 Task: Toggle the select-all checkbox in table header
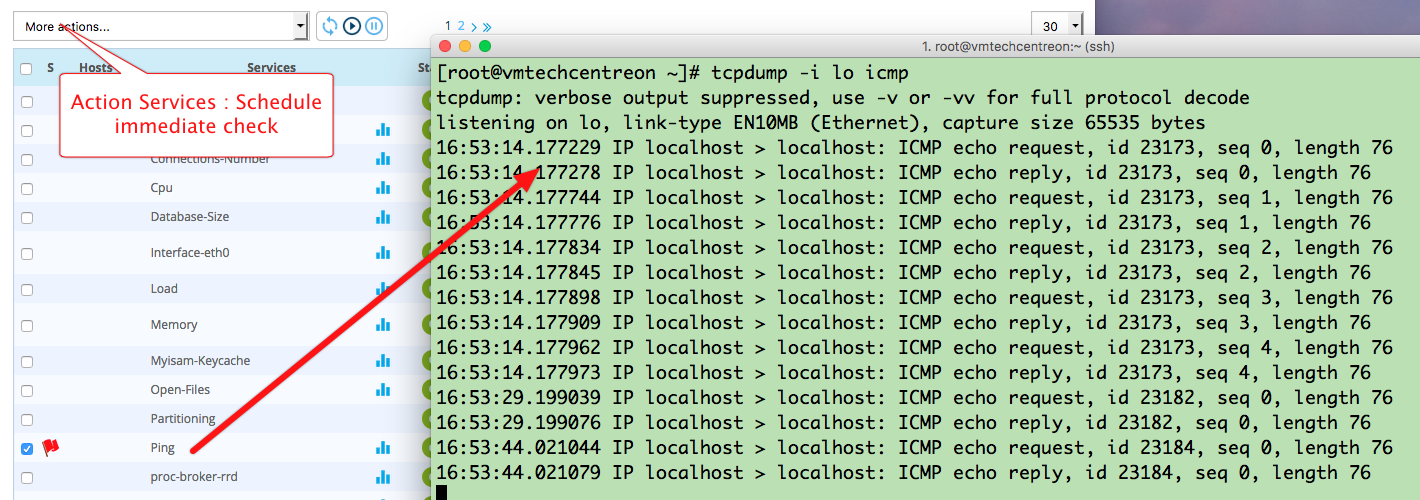point(26,69)
